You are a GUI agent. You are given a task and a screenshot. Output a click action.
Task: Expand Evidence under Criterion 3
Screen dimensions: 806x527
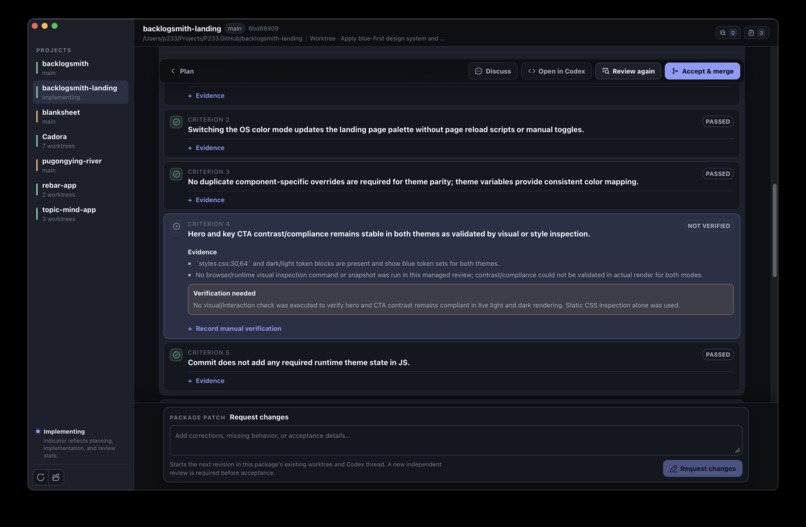tap(206, 199)
